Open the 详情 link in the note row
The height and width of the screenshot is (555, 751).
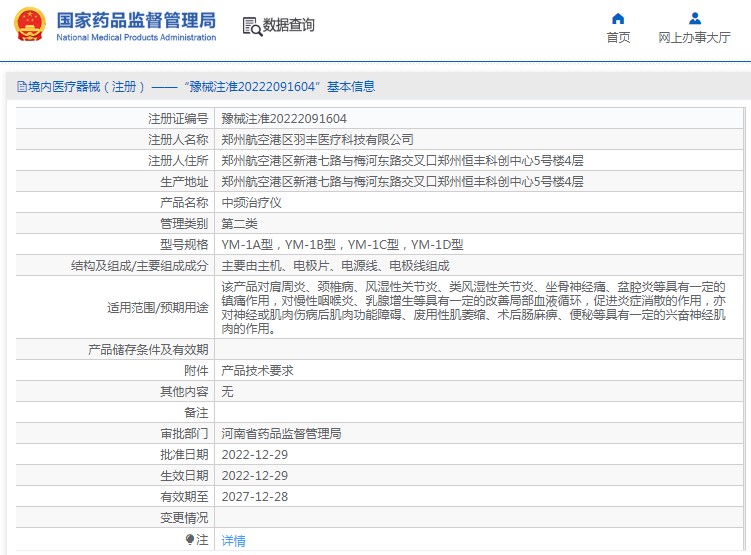pyautogui.click(x=233, y=540)
